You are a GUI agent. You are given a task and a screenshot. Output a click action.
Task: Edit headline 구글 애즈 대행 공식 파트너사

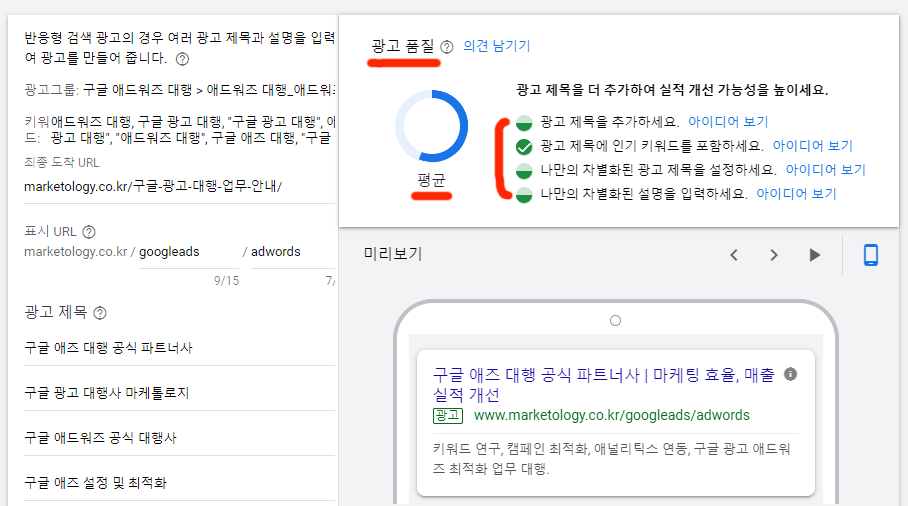point(180,348)
